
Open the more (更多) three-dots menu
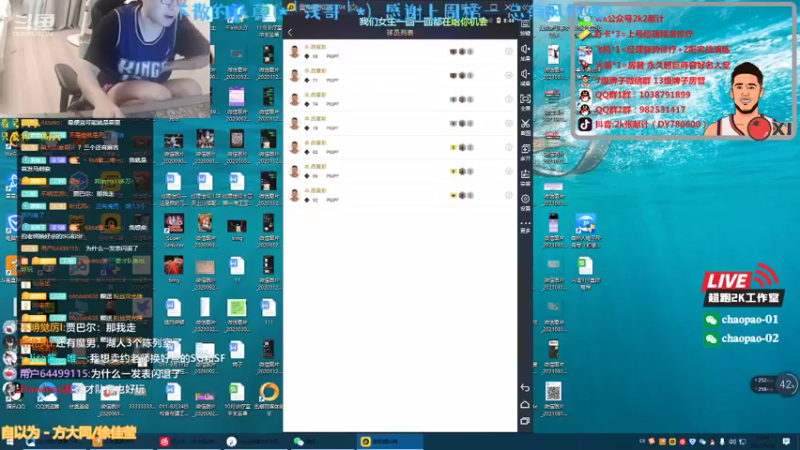pyautogui.click(x=525, y=226)
